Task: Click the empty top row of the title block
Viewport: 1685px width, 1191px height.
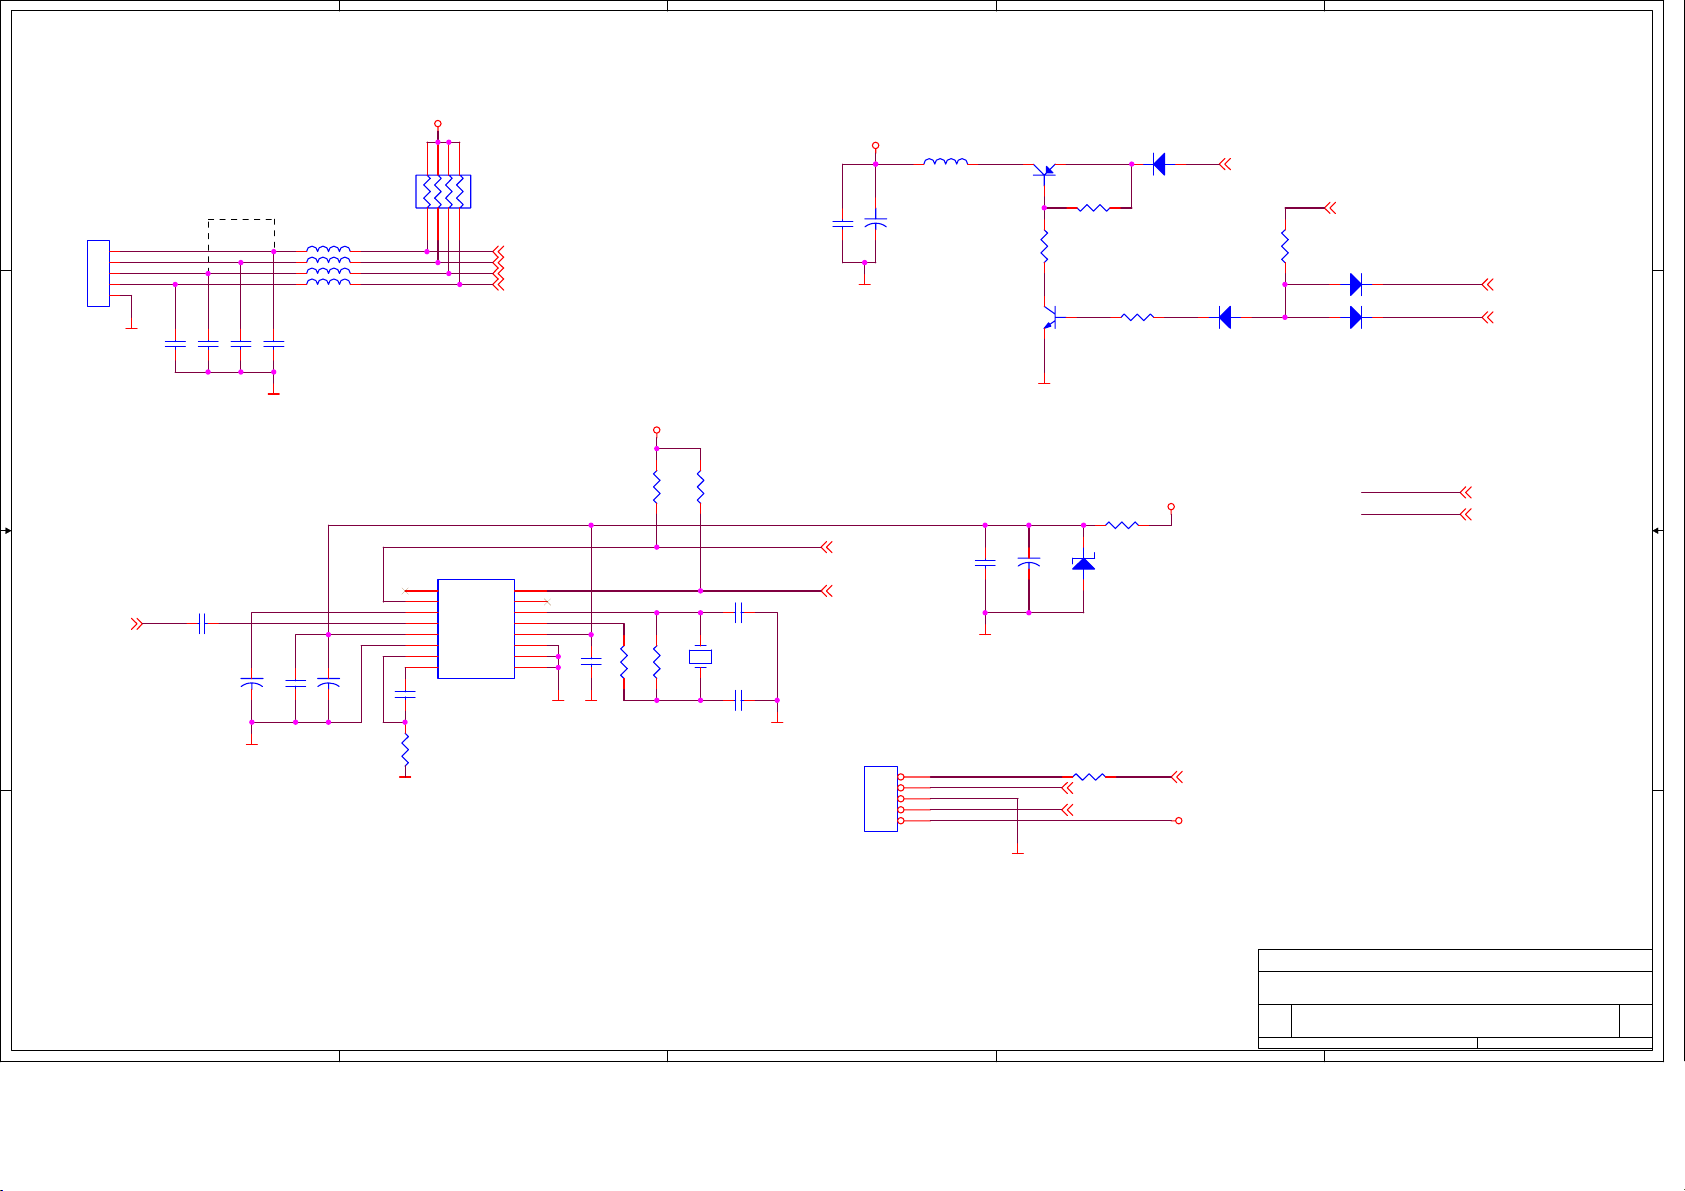Action: coord(1454,960)
